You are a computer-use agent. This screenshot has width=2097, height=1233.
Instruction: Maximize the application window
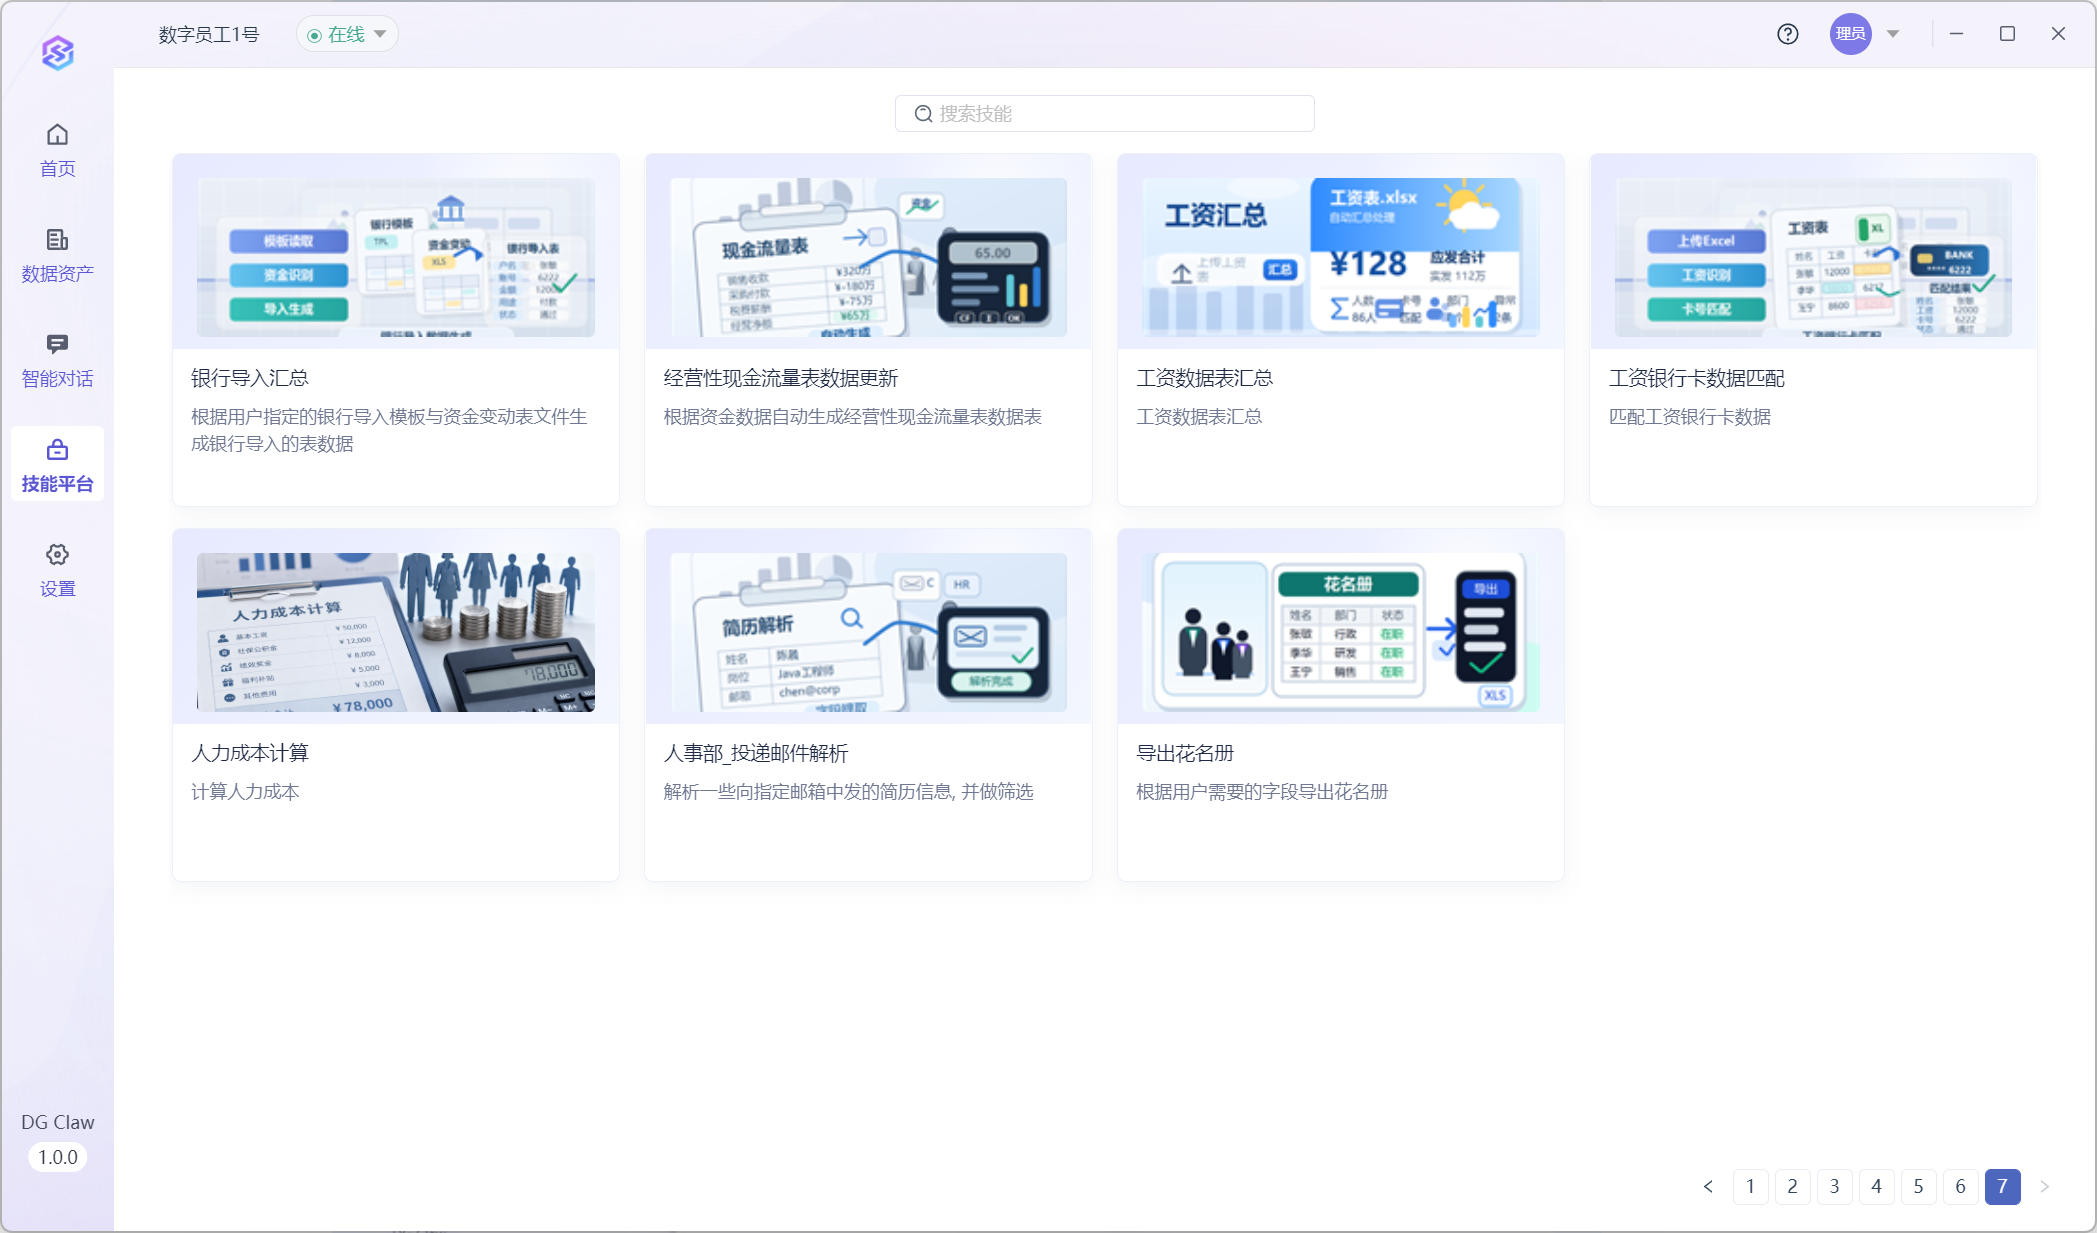point(2007,34)
